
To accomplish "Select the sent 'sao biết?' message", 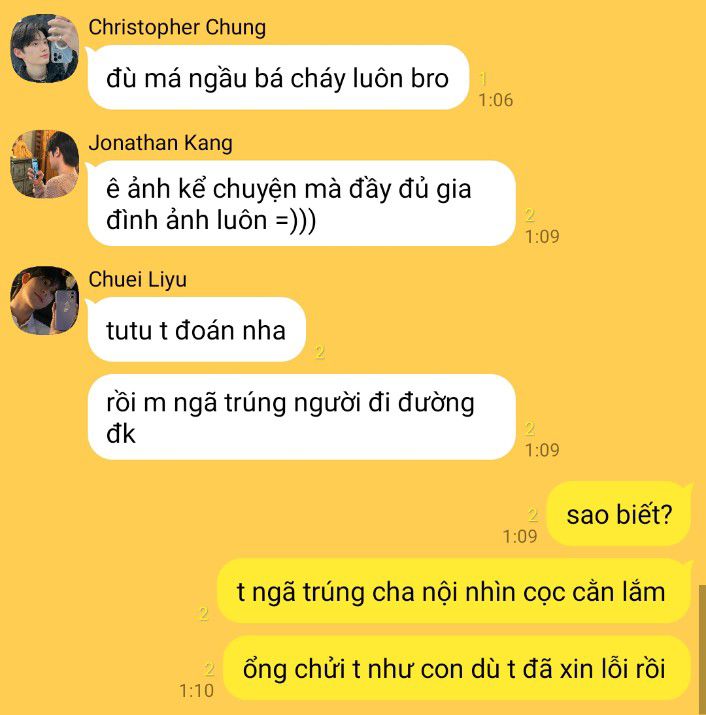I will [619, 514].
